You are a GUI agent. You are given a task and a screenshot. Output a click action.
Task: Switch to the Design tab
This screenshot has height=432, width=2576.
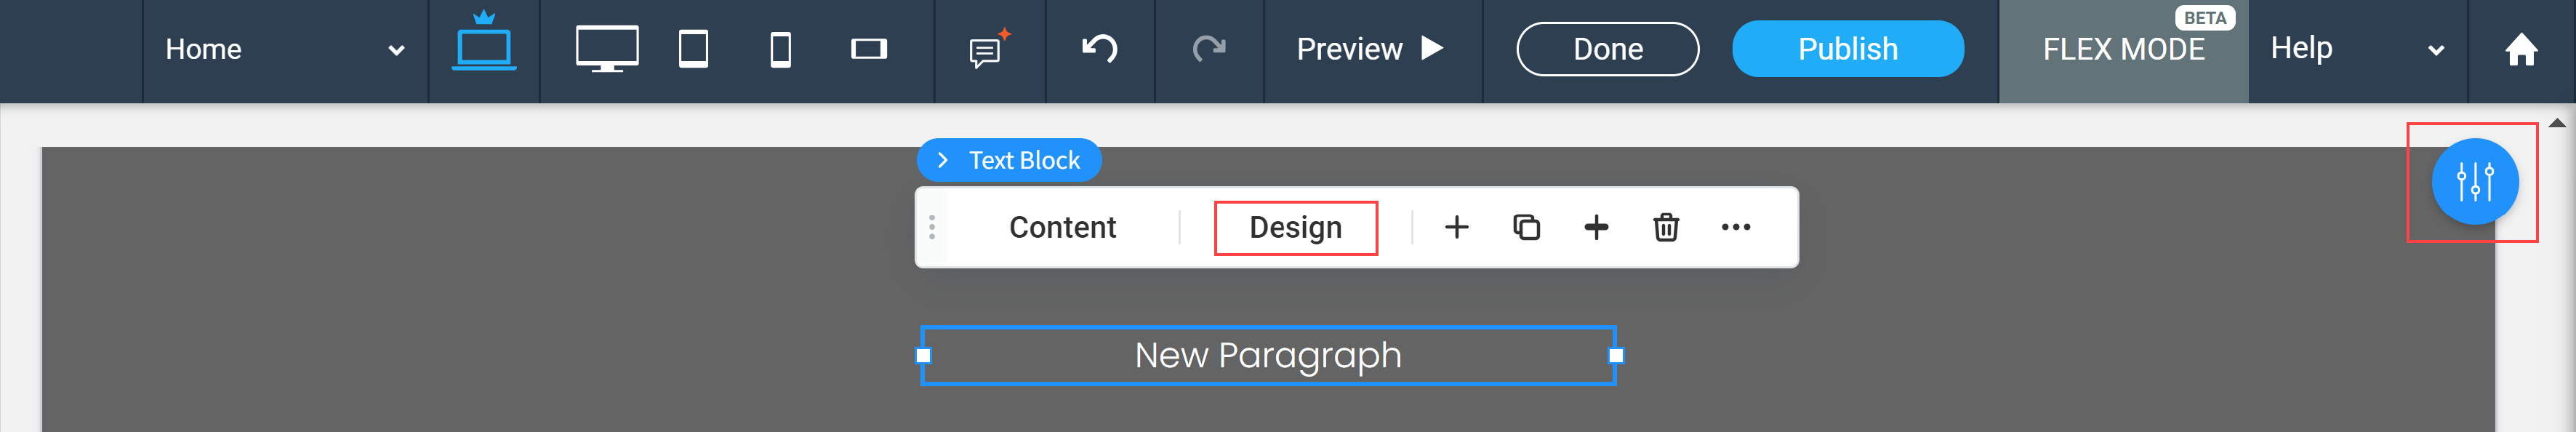coord(1296,227)
